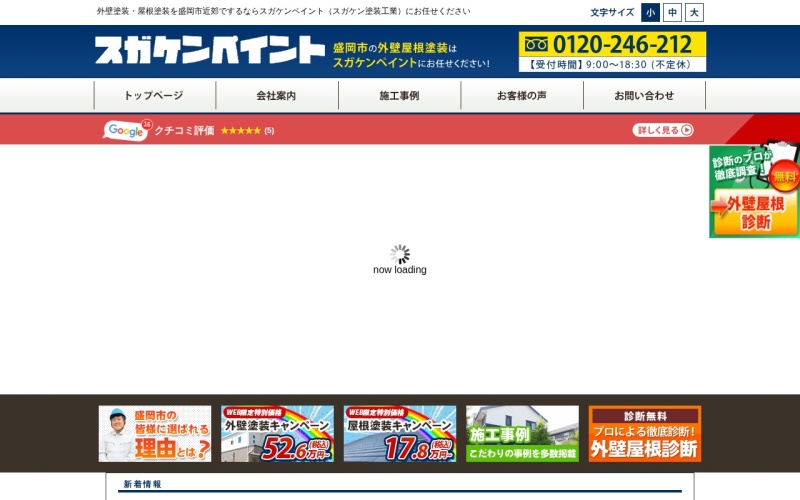The height and width of the screenshot is (500, 800).
Task: Click the 受付時間 9:00〜18:30 text
Action: [x=612, y=65]
